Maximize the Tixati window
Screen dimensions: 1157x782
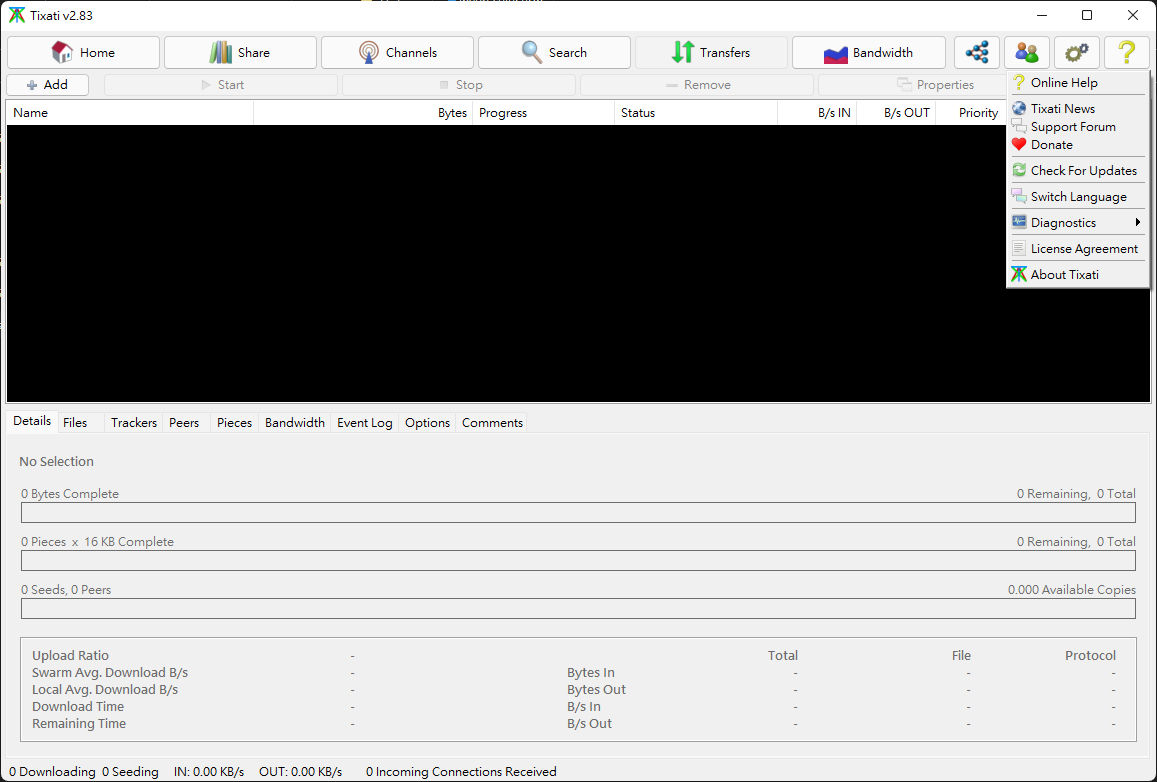pos(1087,15)
